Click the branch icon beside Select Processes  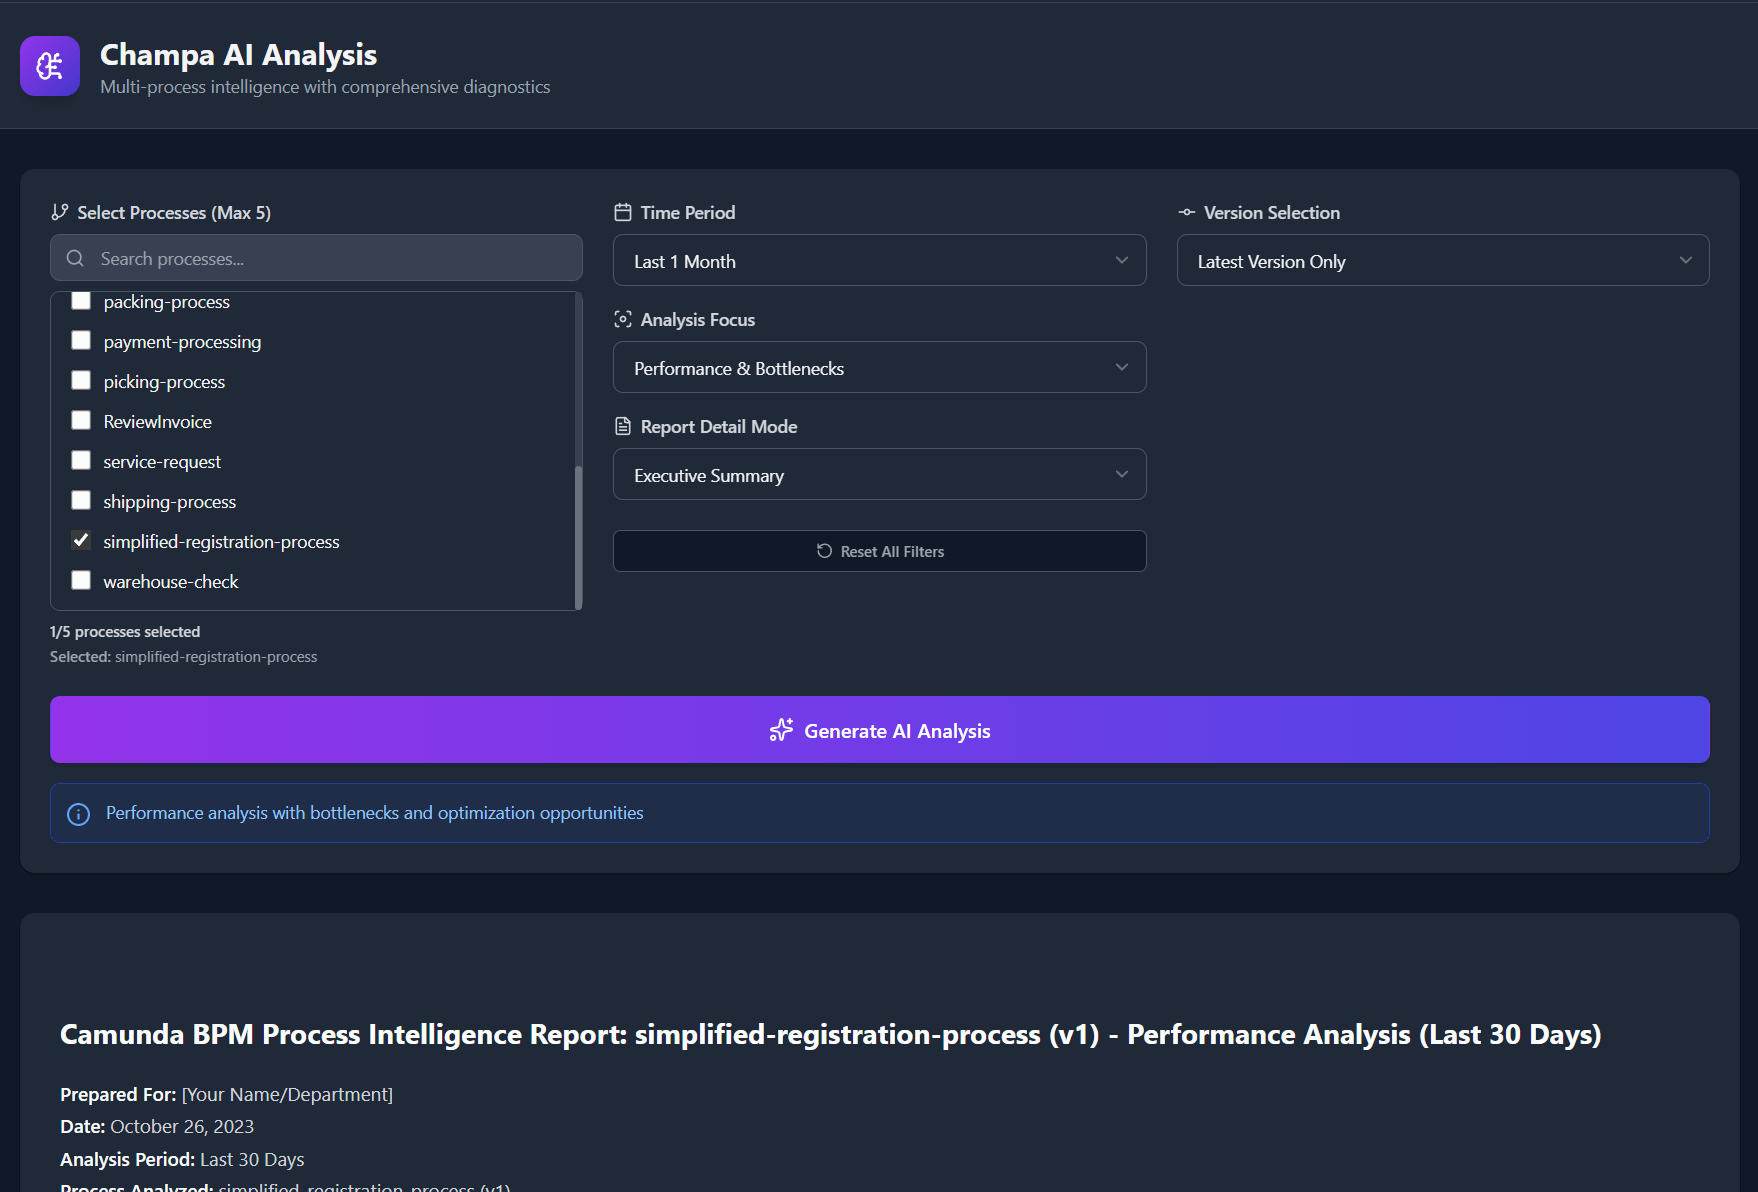pyautogui.click(x=58, y=211)
